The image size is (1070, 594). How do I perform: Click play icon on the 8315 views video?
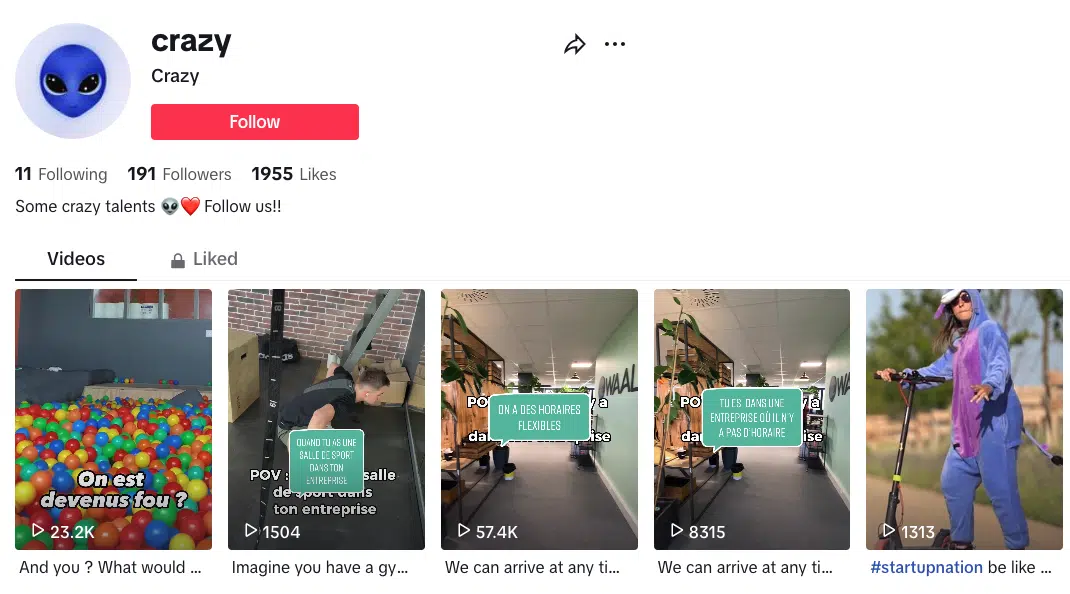pyautogui.click(x=676, y=530)
